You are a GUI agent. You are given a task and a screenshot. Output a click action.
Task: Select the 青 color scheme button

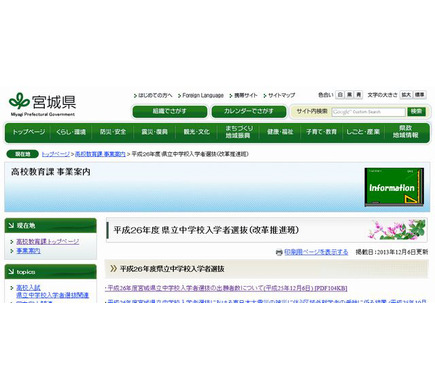(x=358, y=95)
